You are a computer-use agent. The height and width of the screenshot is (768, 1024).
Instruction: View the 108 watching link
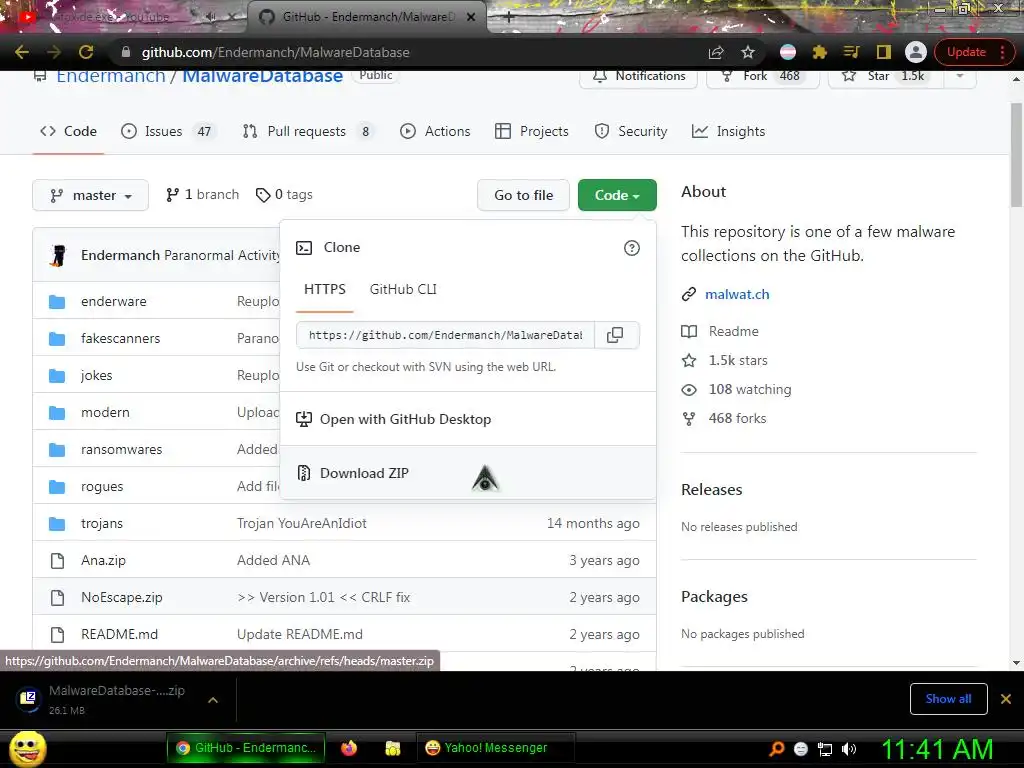(x=750, y=389)
